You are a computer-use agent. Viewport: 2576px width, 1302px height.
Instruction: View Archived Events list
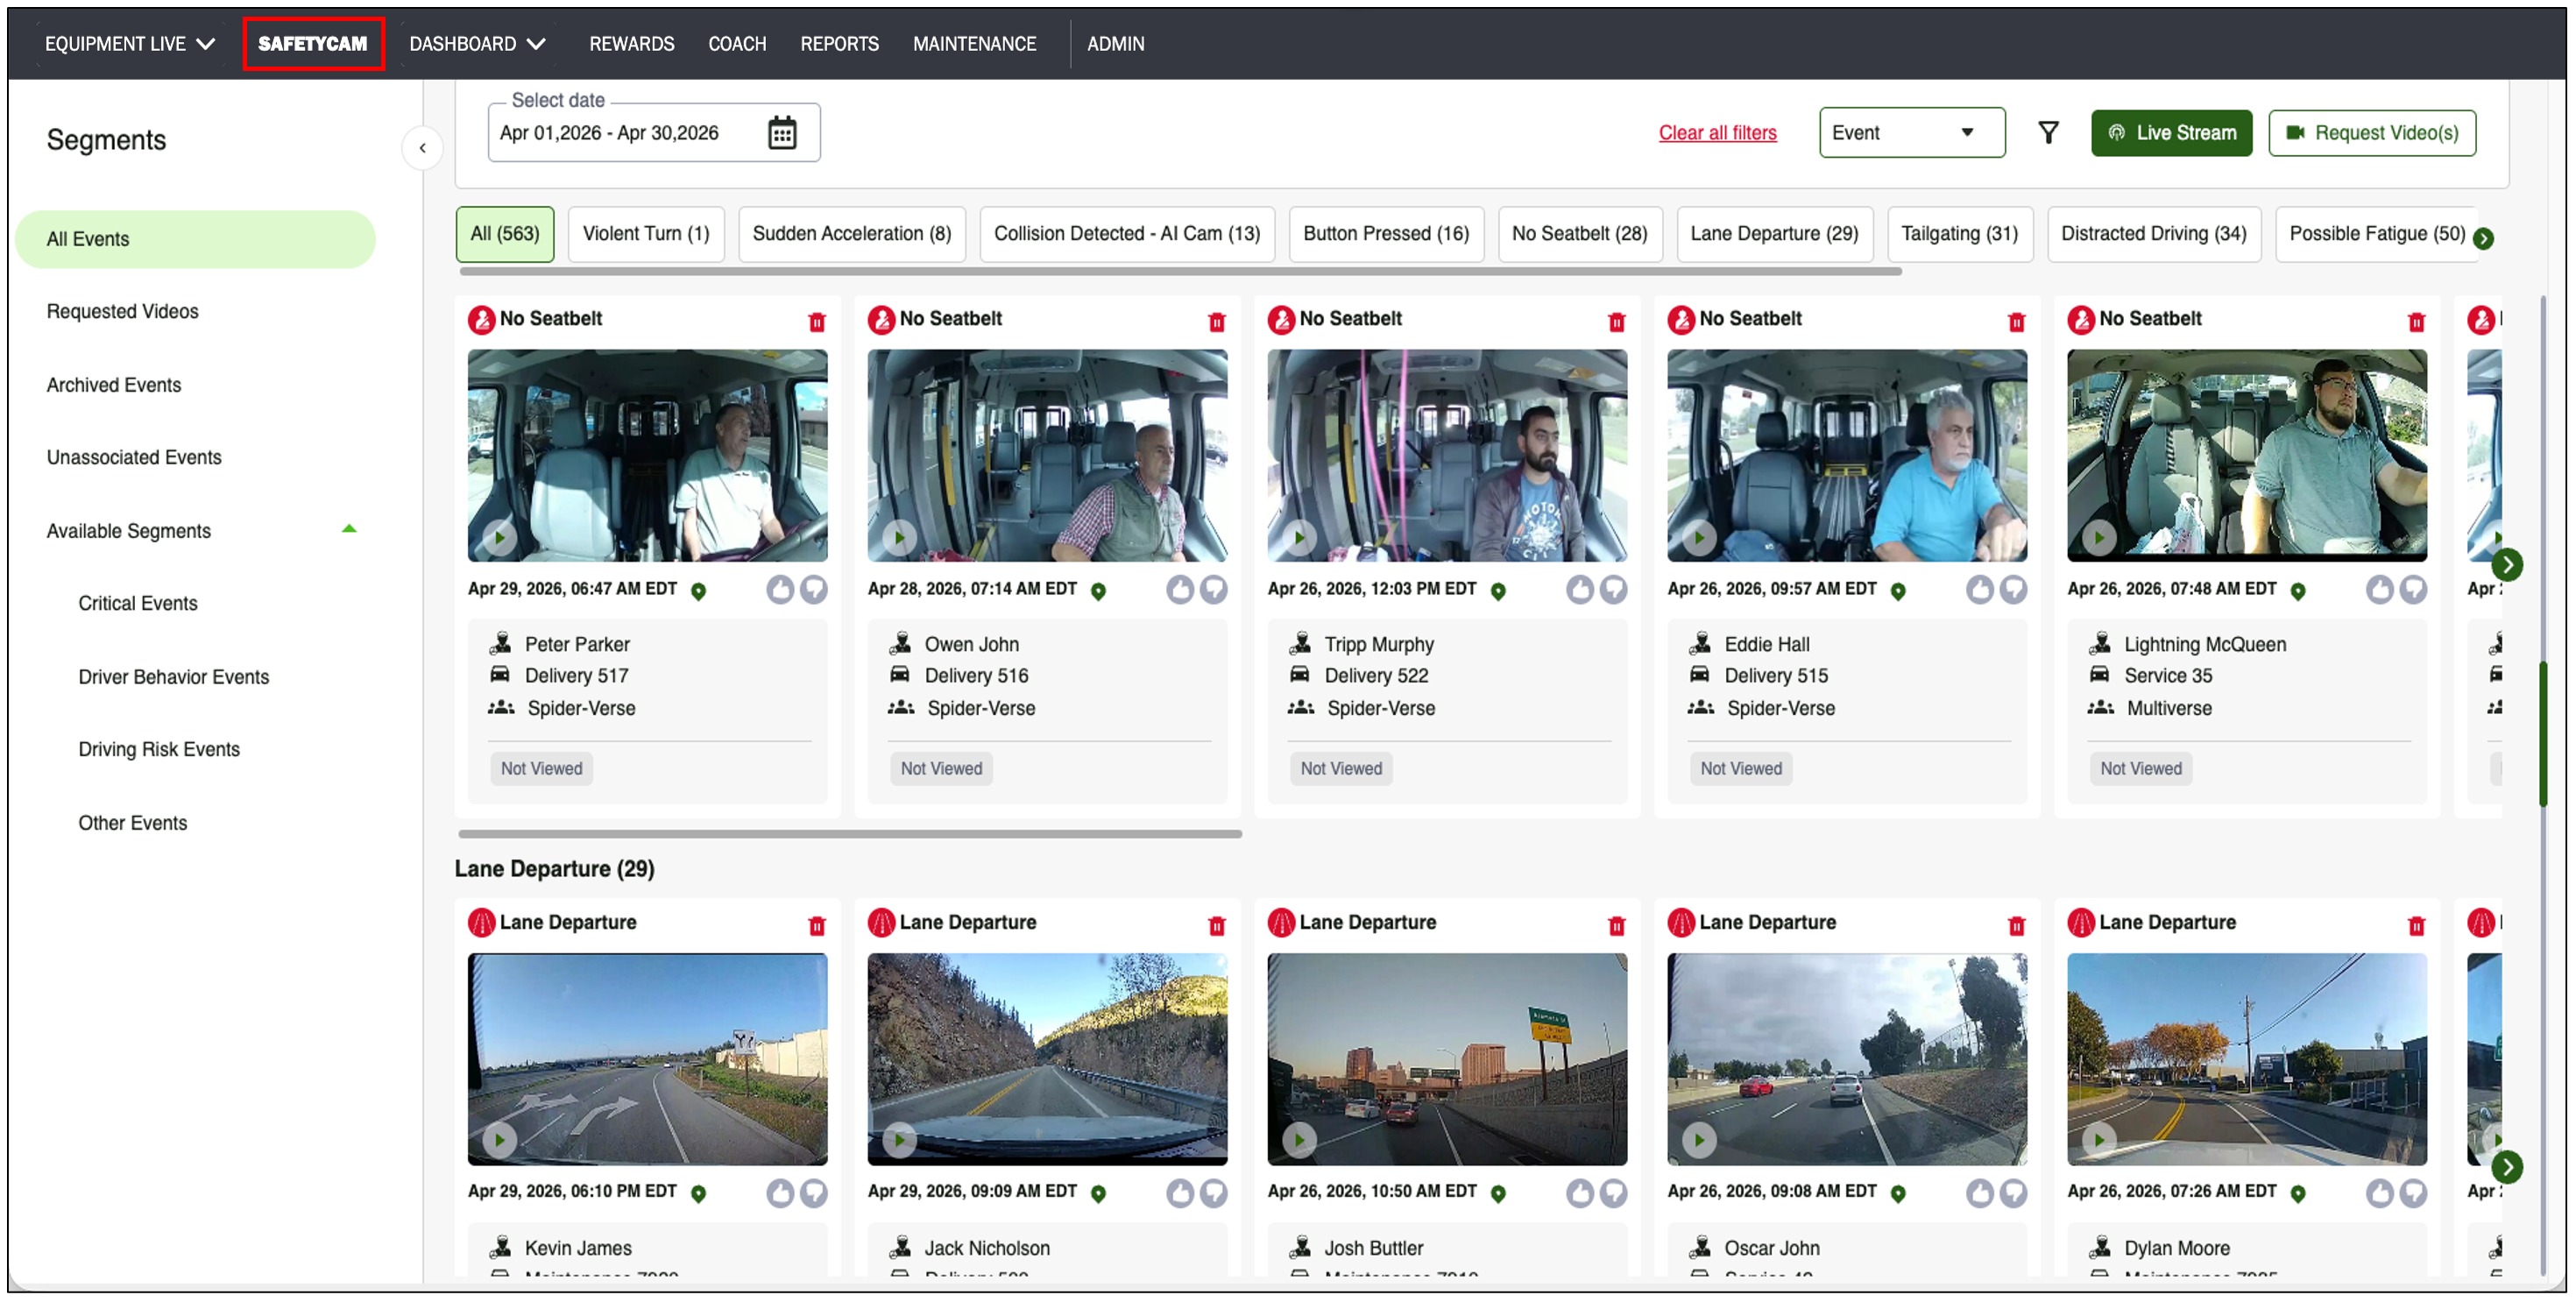tap(114, 385)
